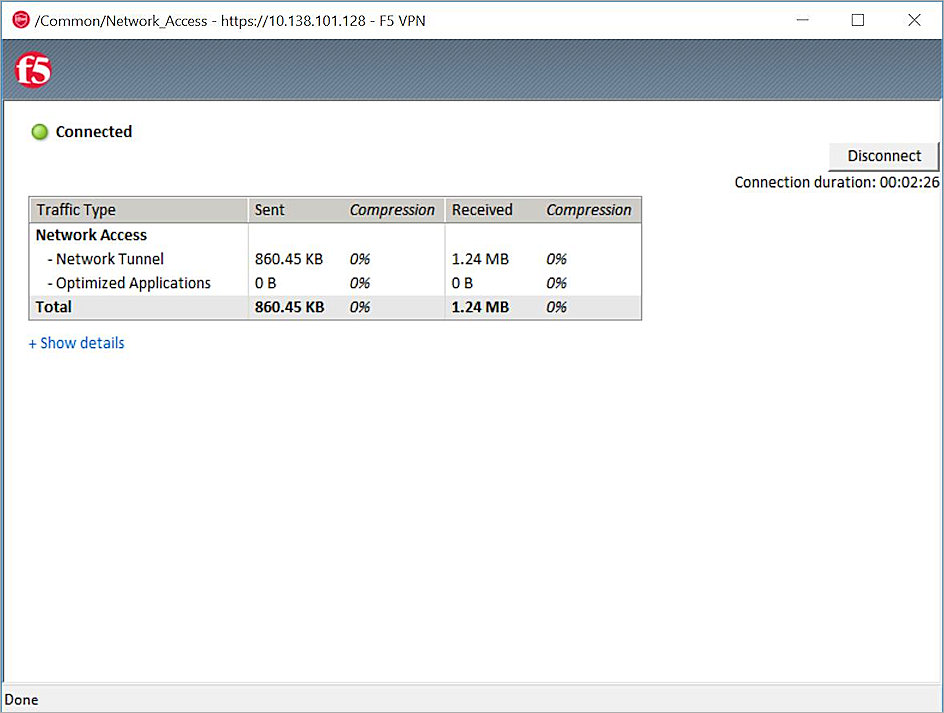Click the plus sign before Show details

pyautogui.click(x=33, y=343)
